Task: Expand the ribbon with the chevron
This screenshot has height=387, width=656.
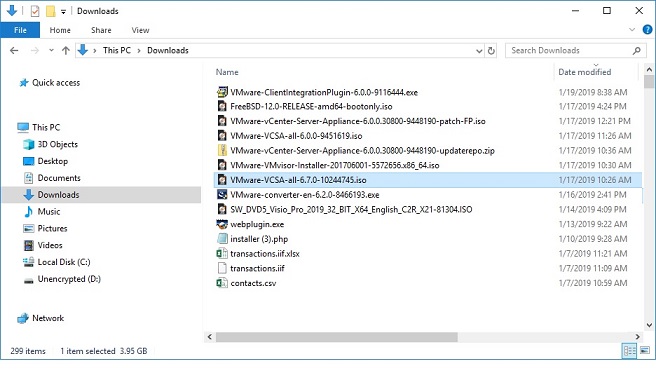Action: click(x=632, y=30)
